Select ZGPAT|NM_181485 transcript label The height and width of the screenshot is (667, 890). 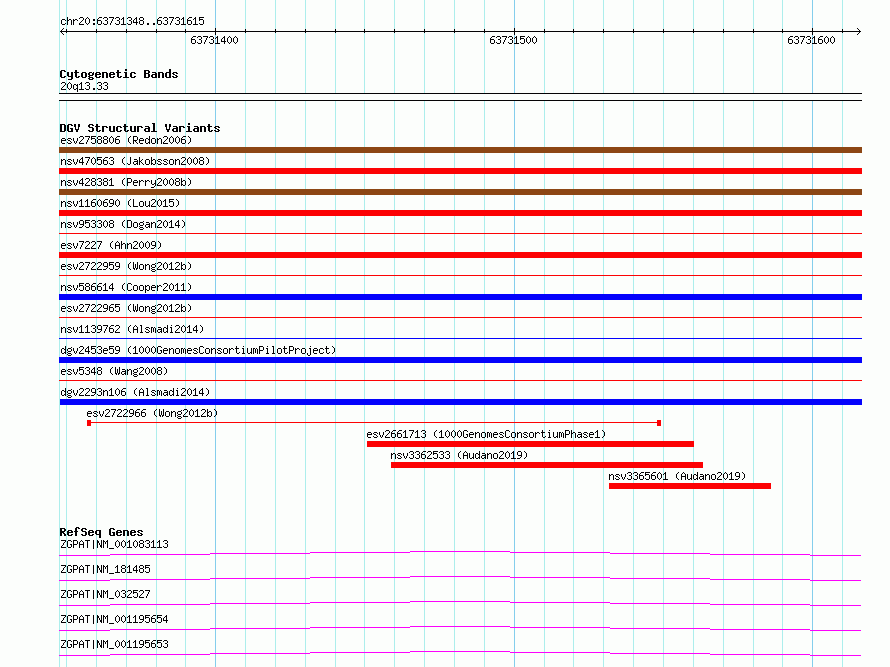point(105,569)
